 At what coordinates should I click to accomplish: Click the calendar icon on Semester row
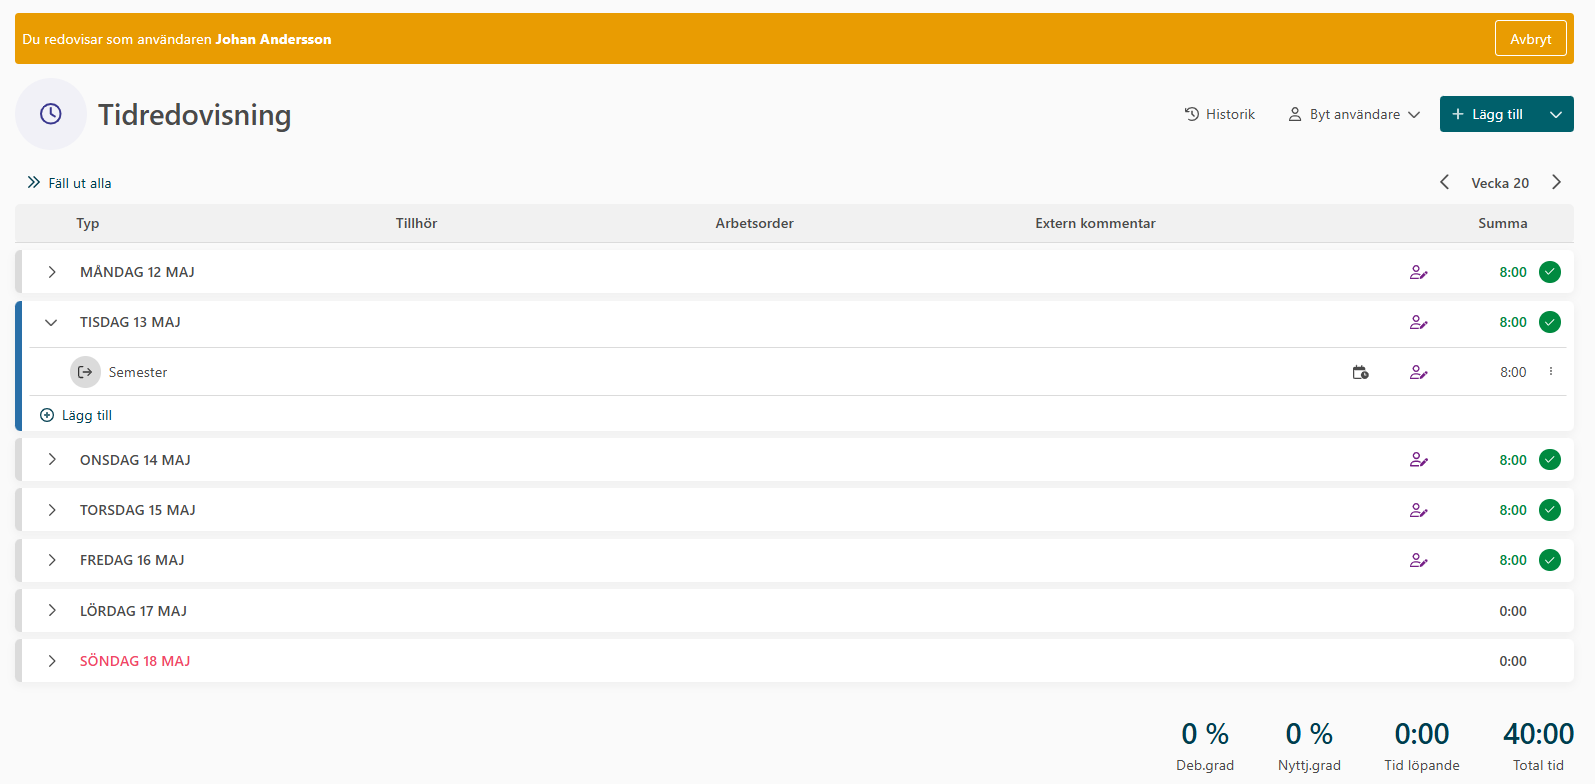[x=1360, y=372]
